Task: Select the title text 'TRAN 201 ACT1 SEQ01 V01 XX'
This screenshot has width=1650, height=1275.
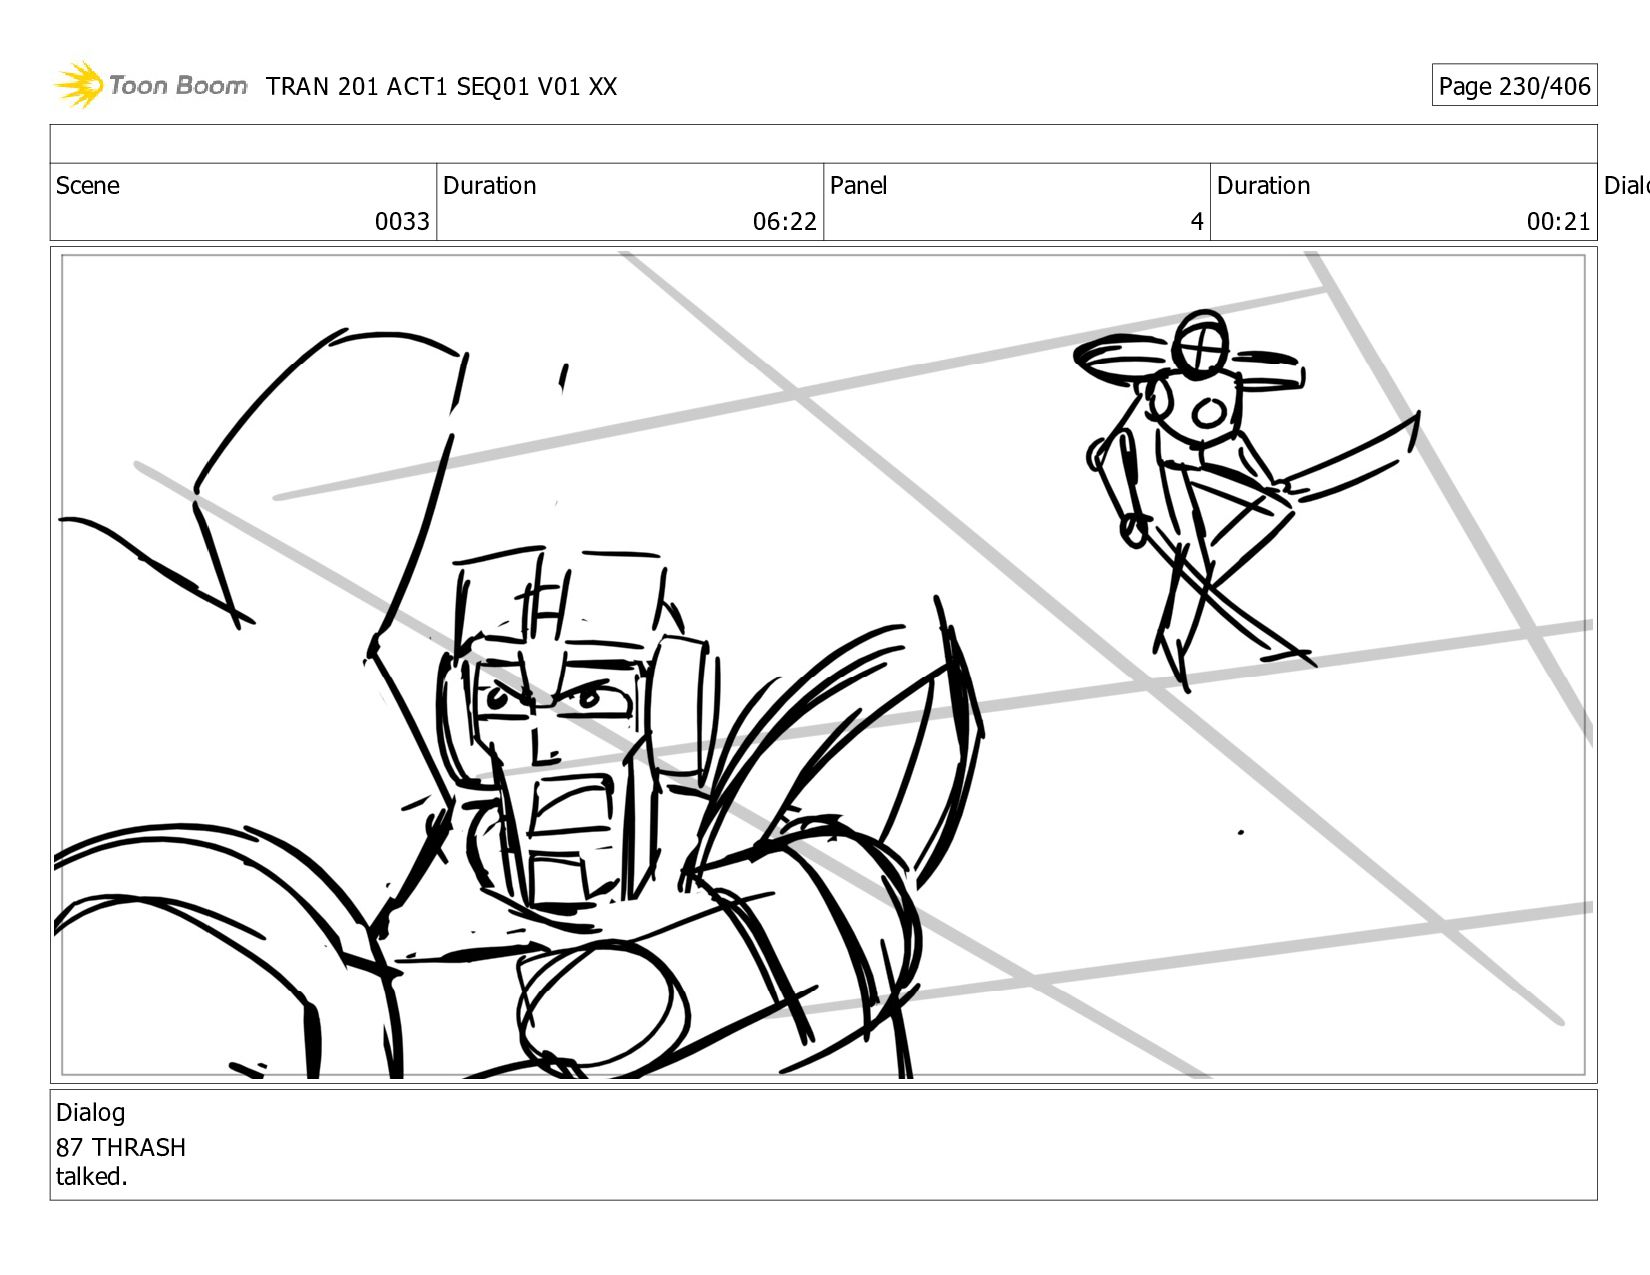Action: coord(441,87)
